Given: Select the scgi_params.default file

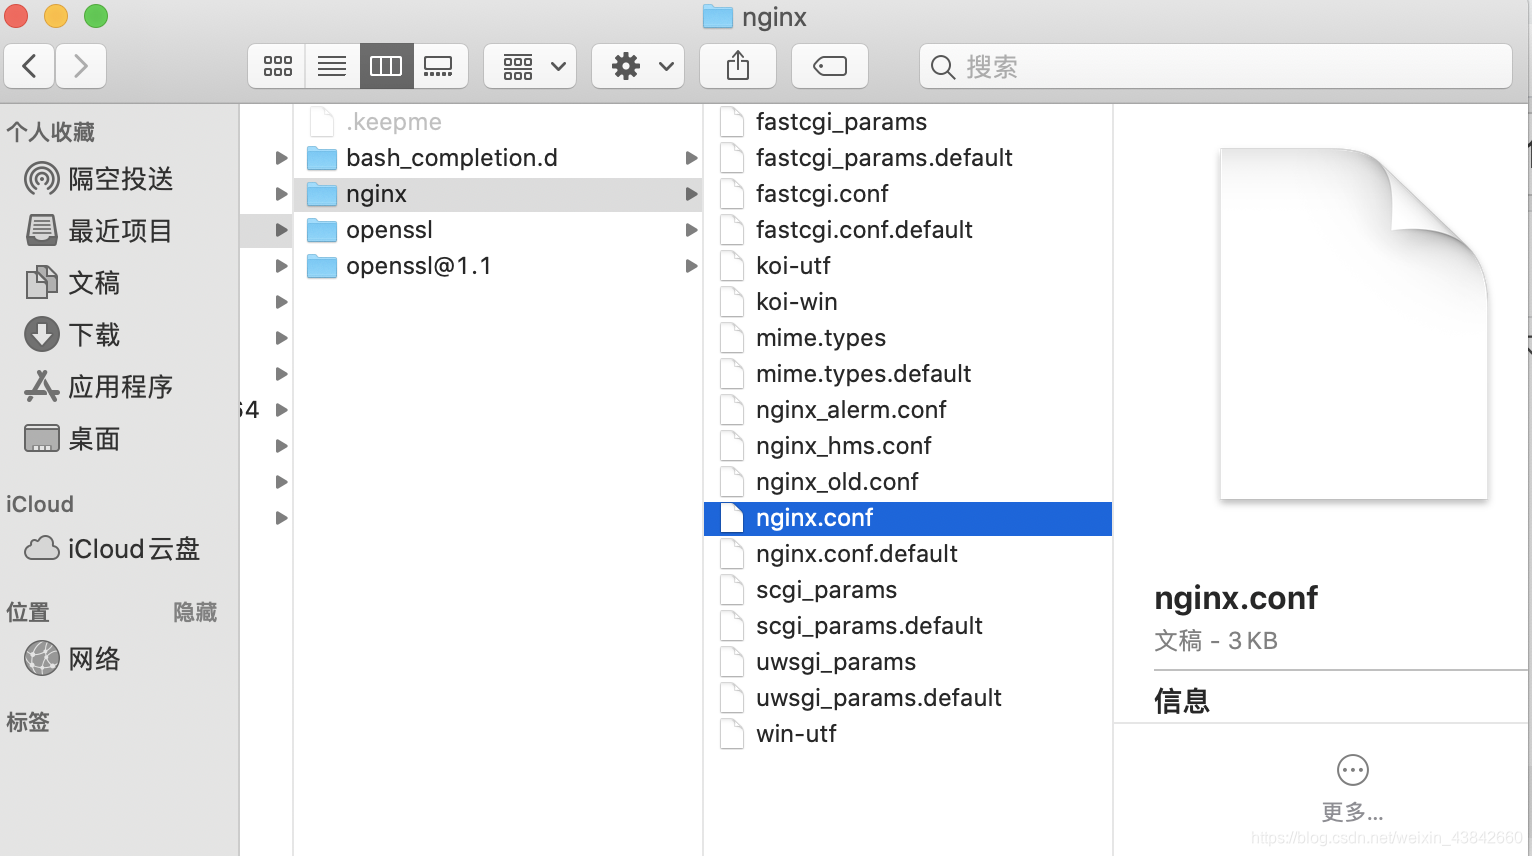Looking at the screenshot, I should pos(908,626).
